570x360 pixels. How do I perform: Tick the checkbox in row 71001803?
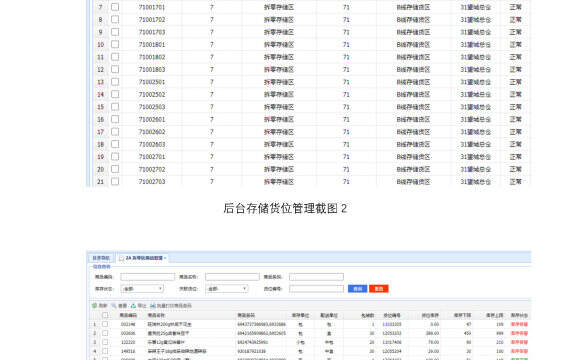pos(115,69)
